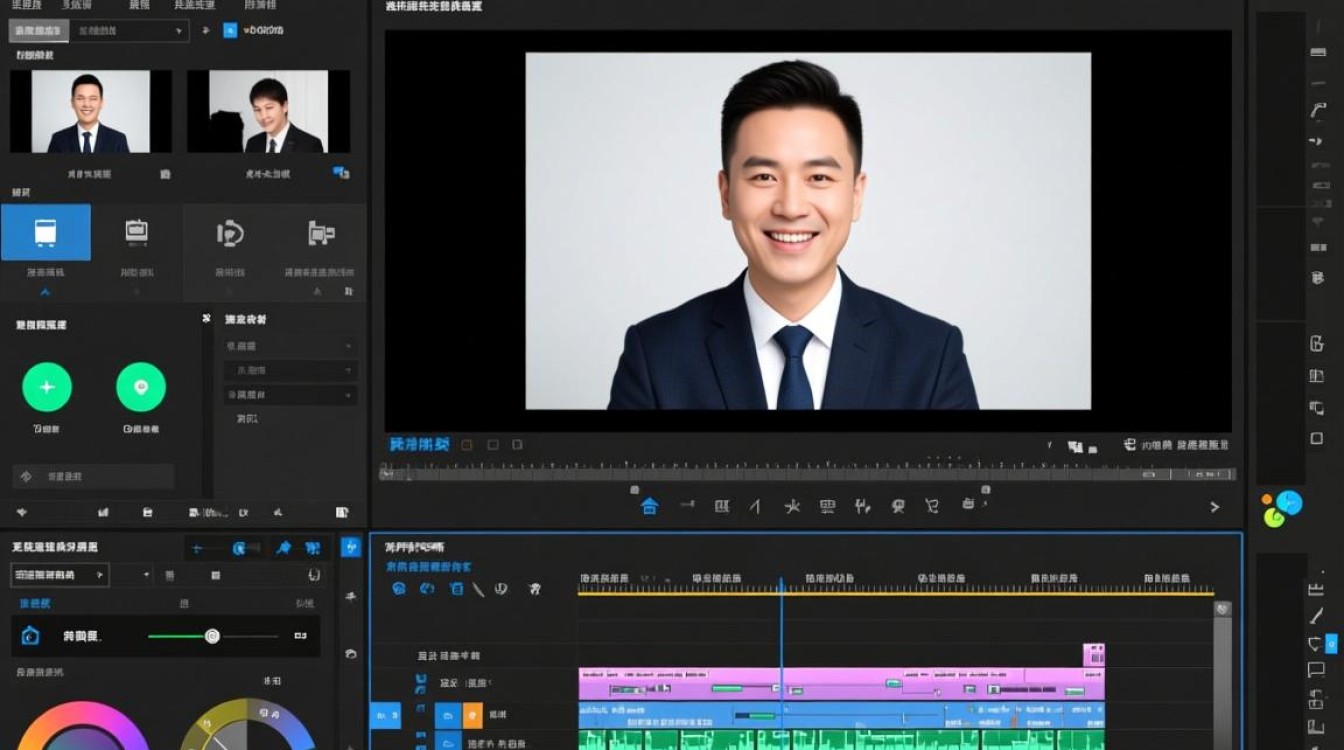
Task: Open the small arrow dropdown in the color panel
Action: point(147,575)
